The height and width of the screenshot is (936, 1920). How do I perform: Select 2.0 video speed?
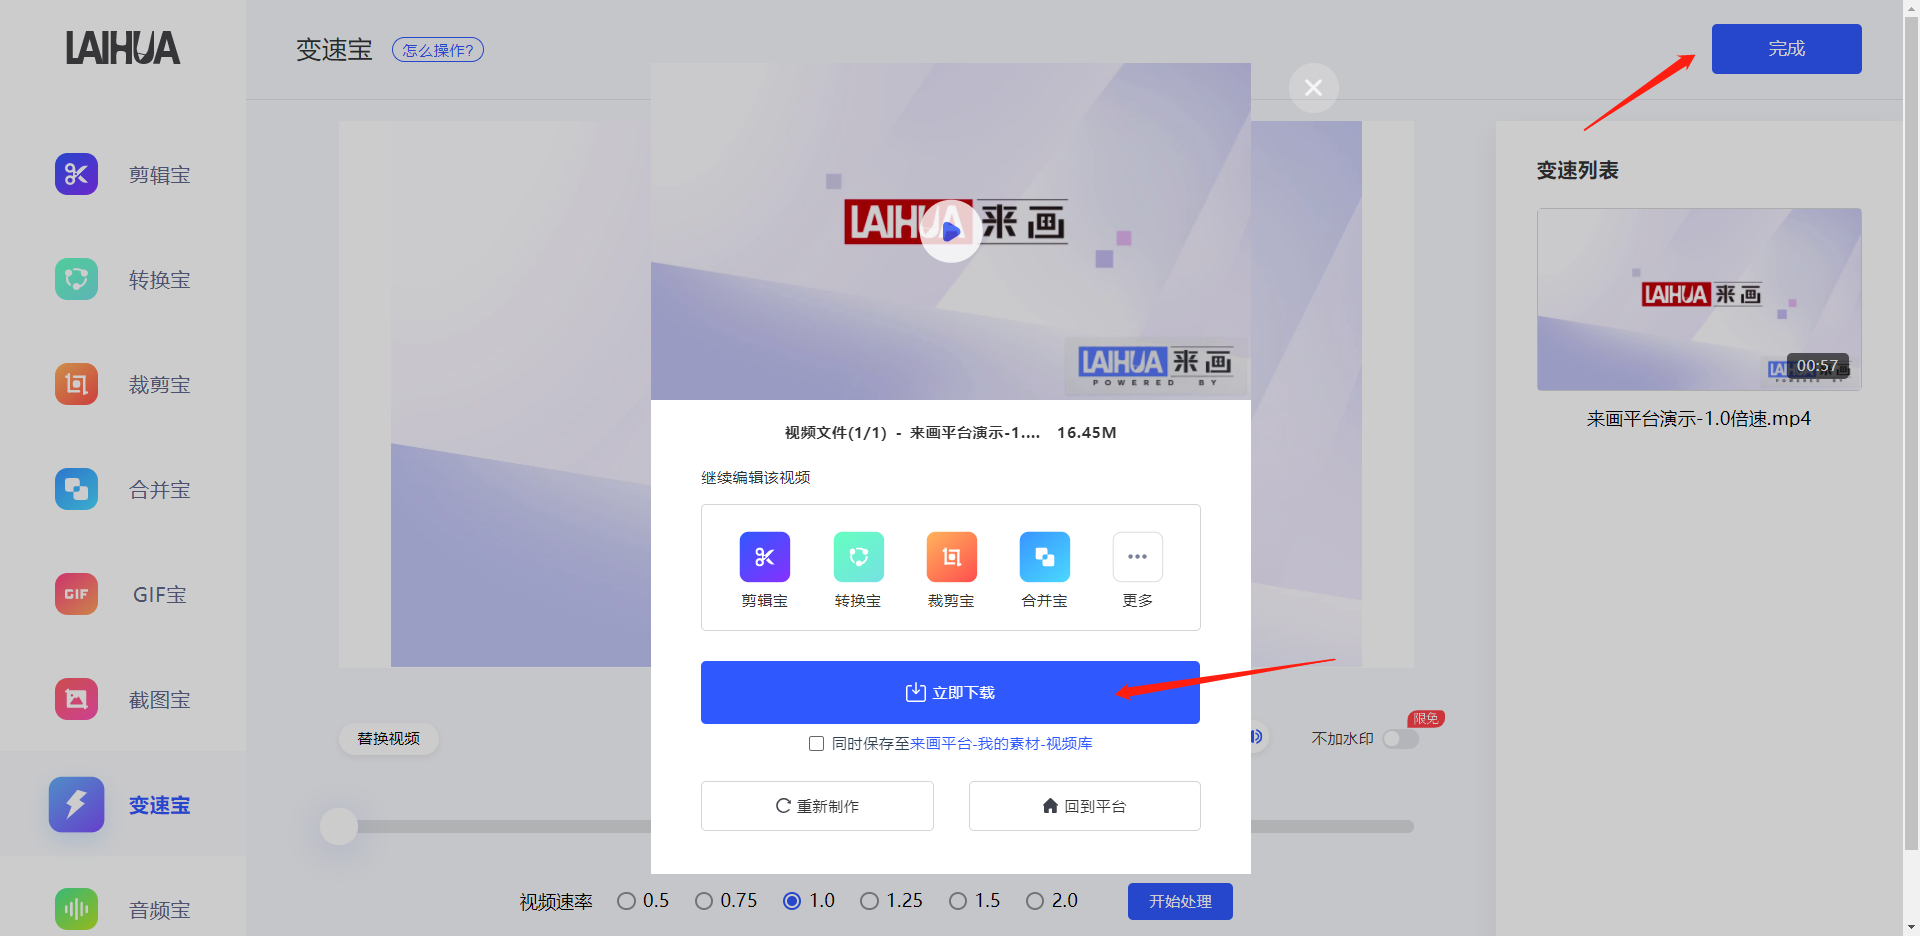[x=1035, y=901]
